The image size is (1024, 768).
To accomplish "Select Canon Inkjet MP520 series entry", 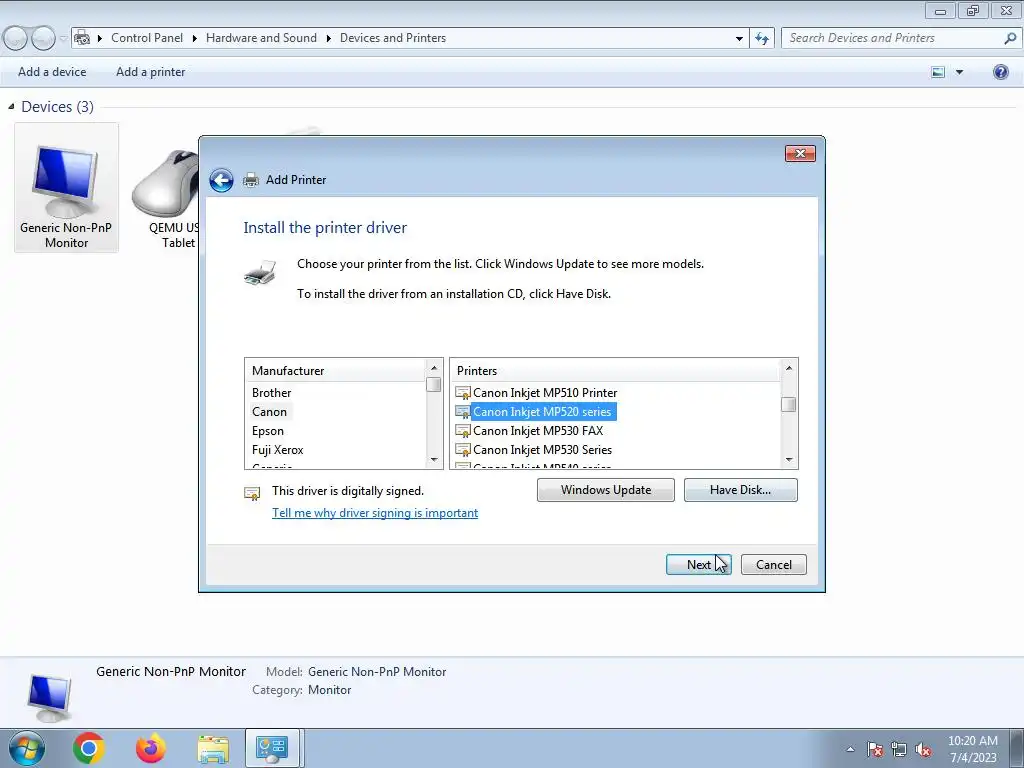I will (542, 412).
